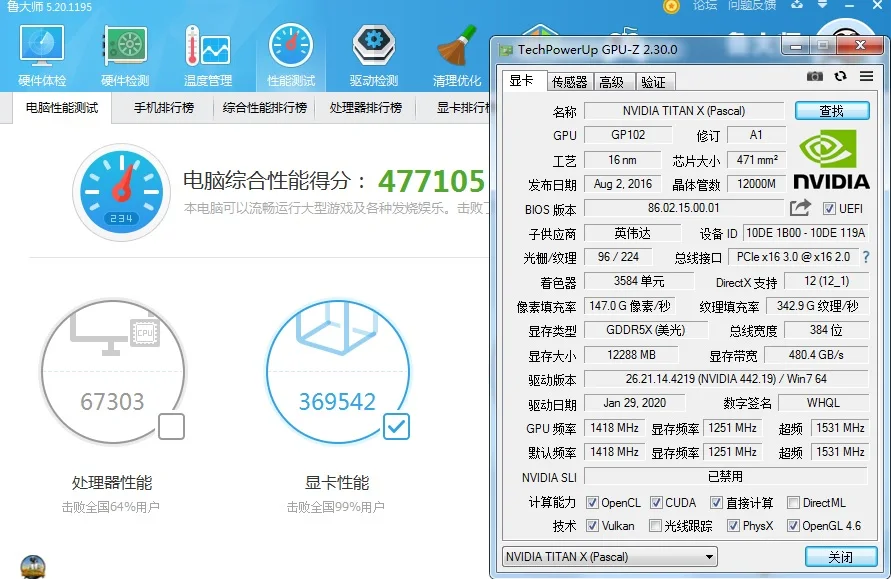This screenshot has width=891, height=579.
Task: Click driver date Jan 29, 2020
Action: 634,403
